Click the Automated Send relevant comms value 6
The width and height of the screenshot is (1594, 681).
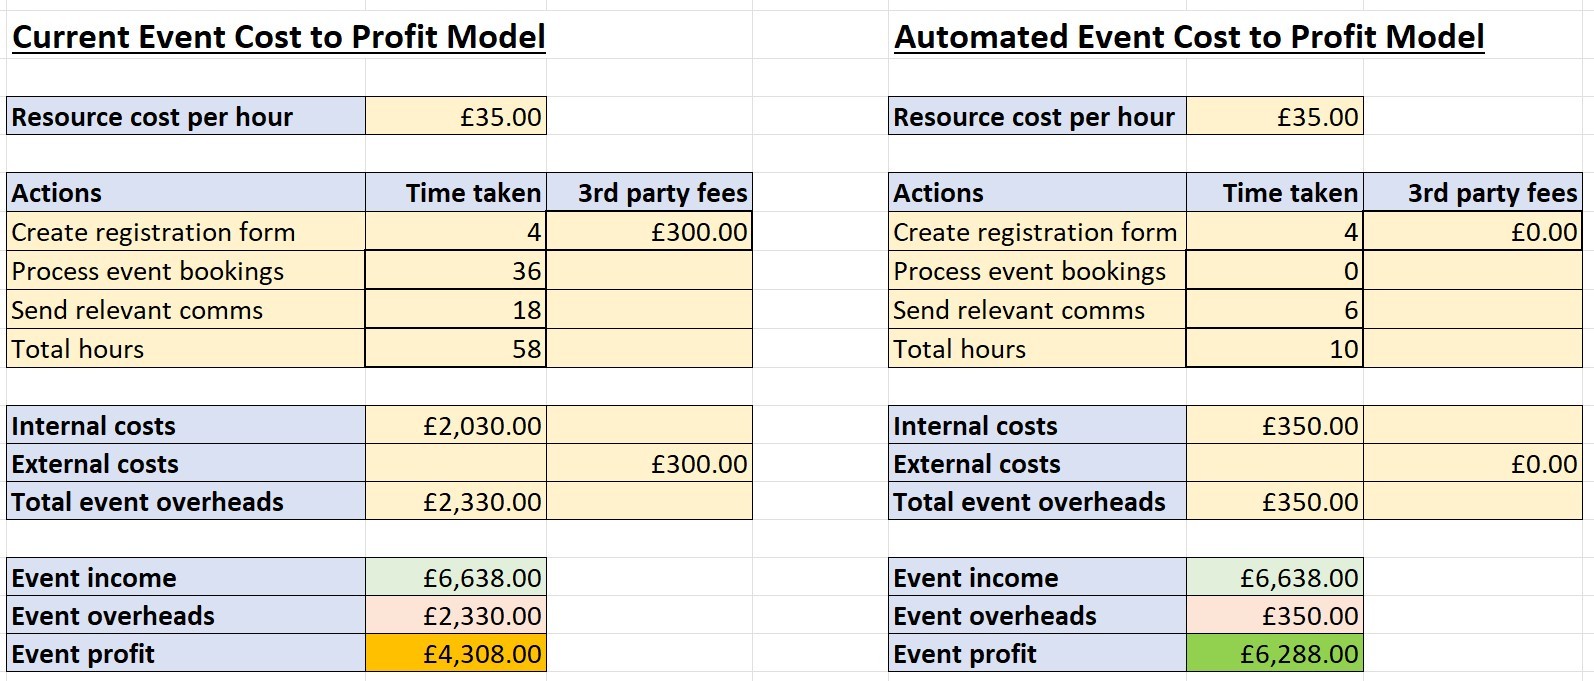pos(1274,310)
